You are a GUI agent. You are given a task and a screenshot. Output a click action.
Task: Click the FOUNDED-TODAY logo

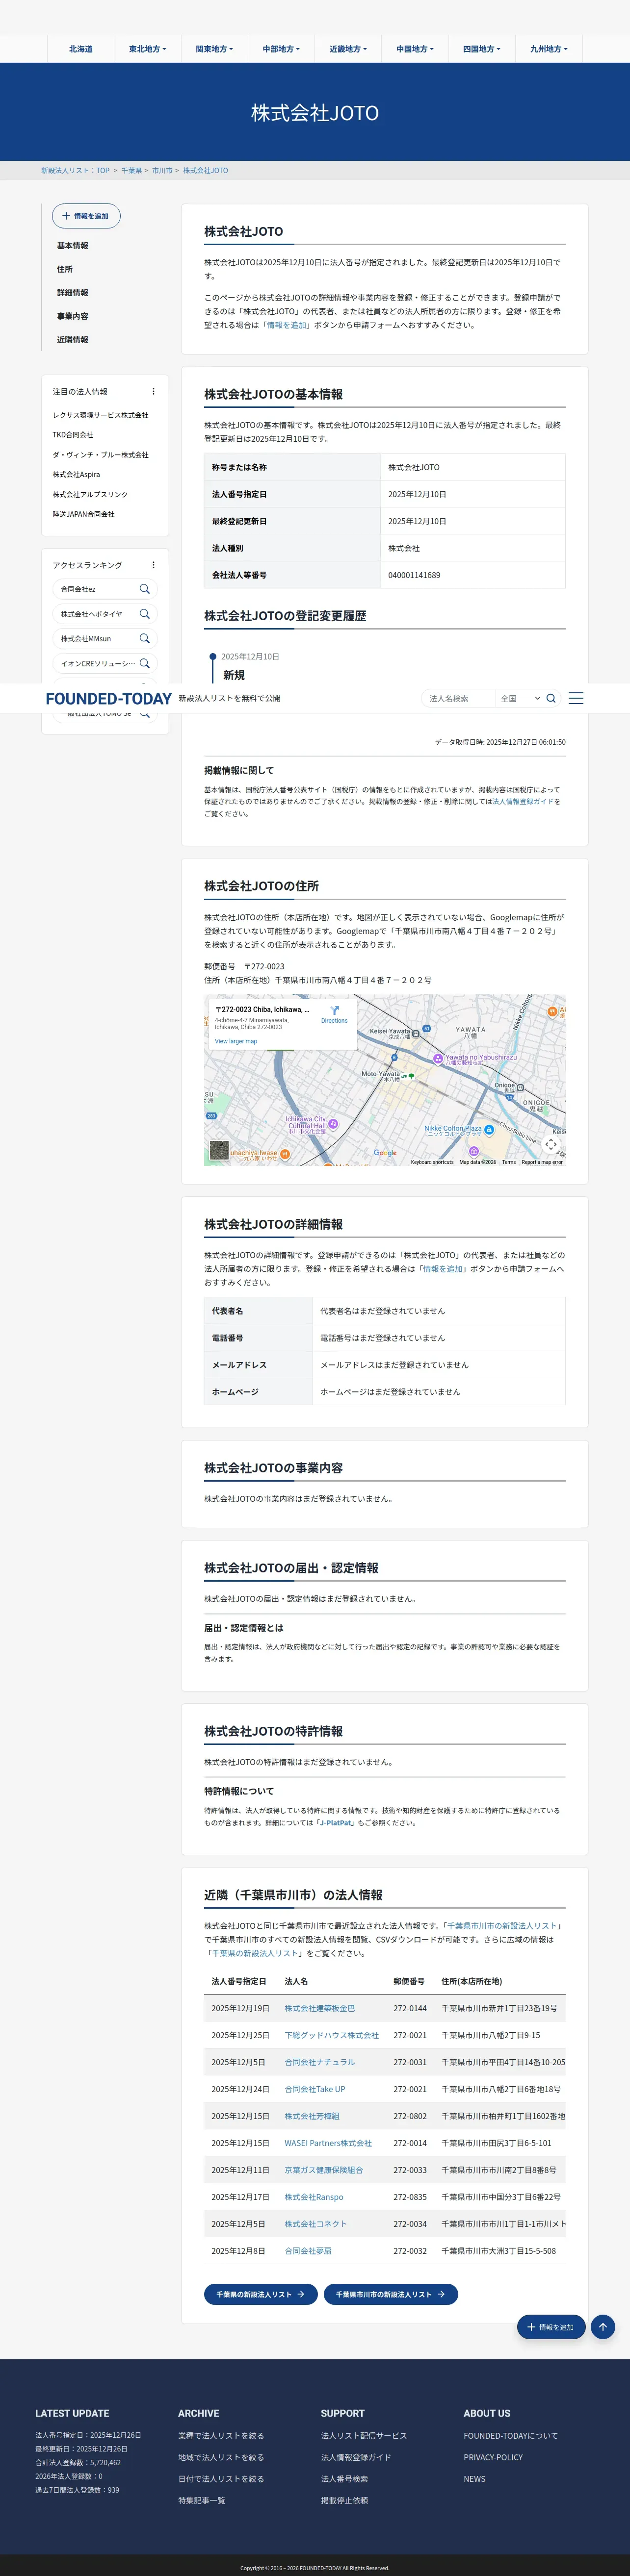pos(109,698)
